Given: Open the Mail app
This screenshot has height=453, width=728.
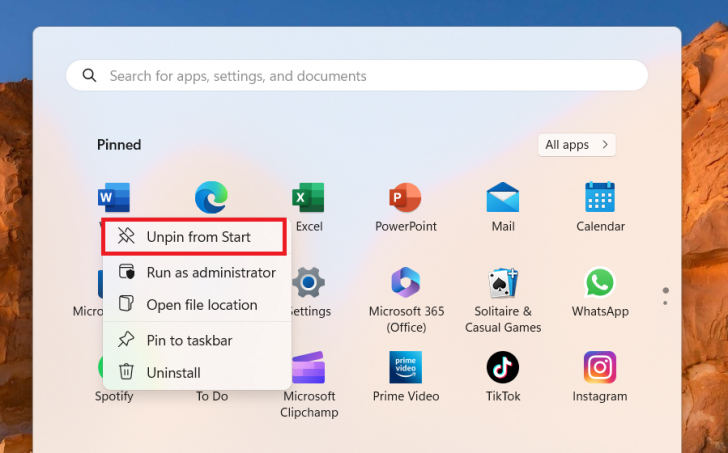Looking at the screenshot, I should tap(503, 197).
